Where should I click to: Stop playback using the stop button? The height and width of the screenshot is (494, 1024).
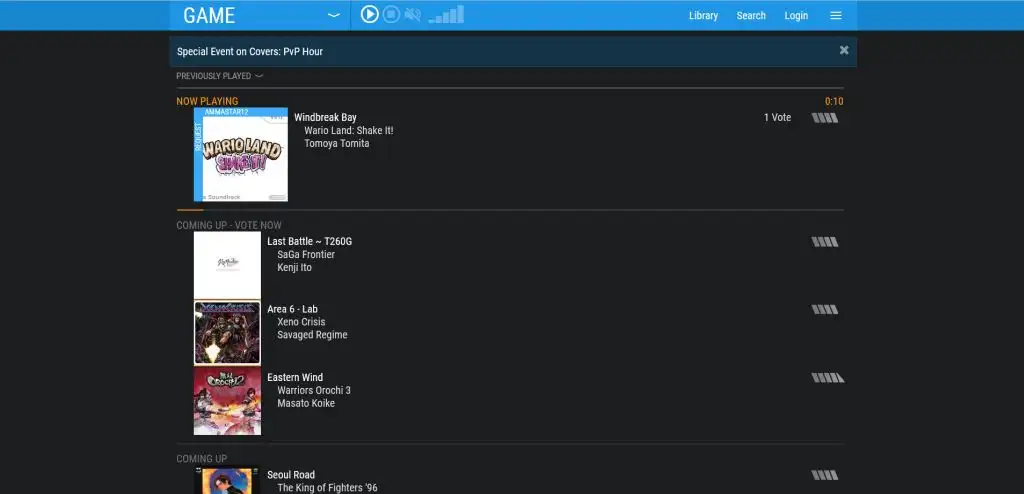pos(391,14)
